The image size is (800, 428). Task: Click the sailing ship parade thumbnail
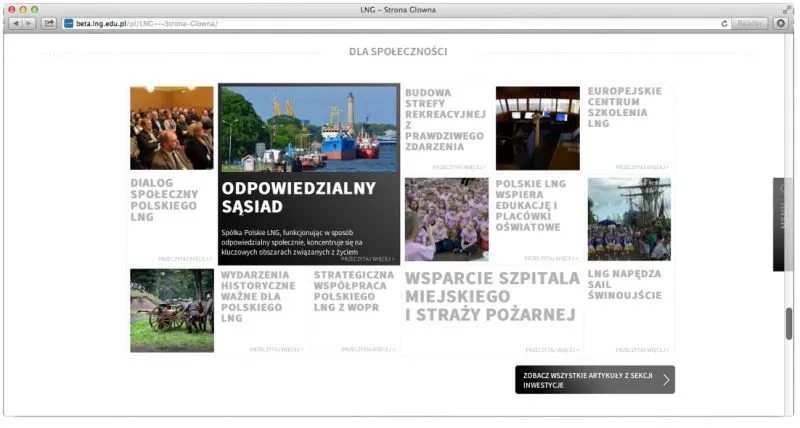[629, 219]
